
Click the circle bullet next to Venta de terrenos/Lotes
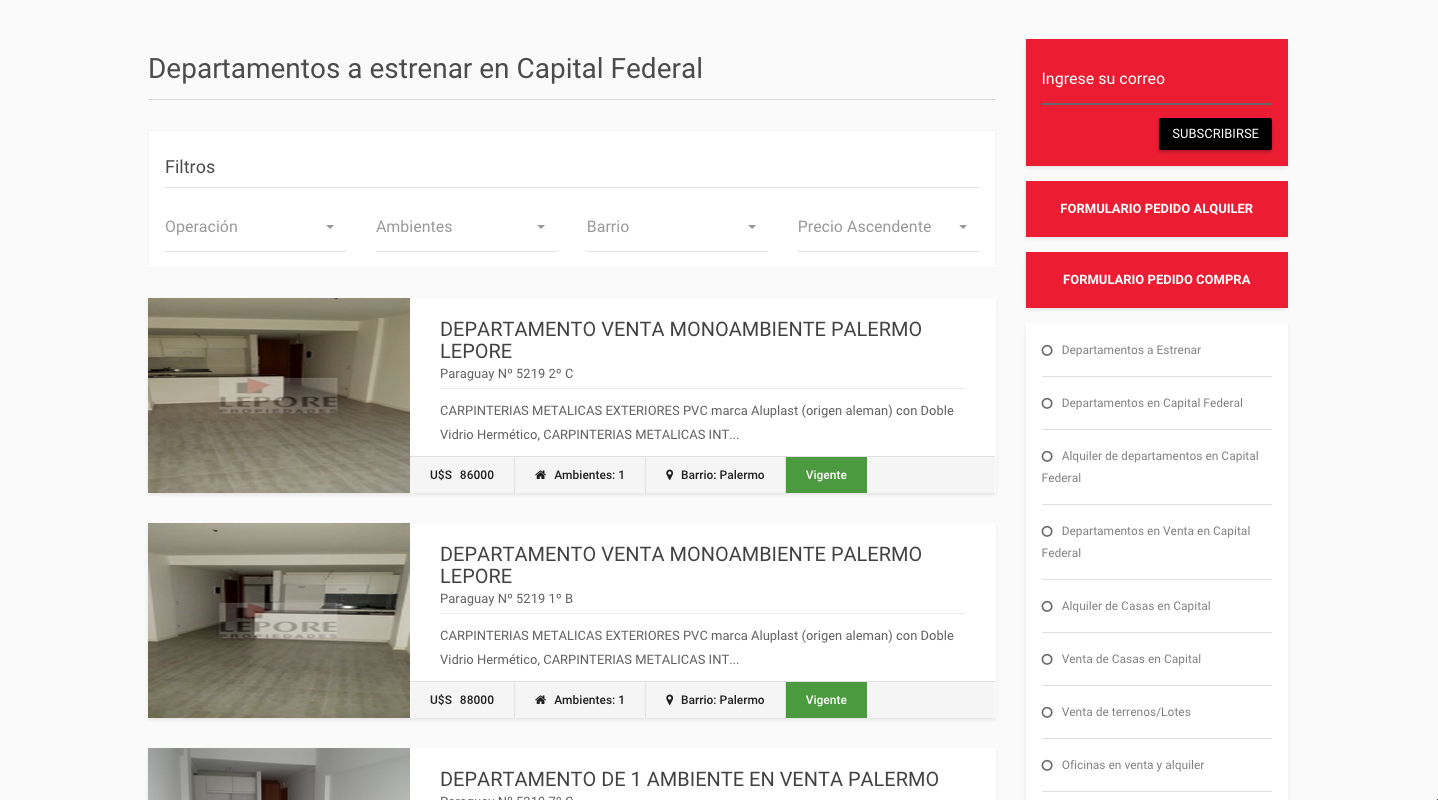click(1047, 712)
